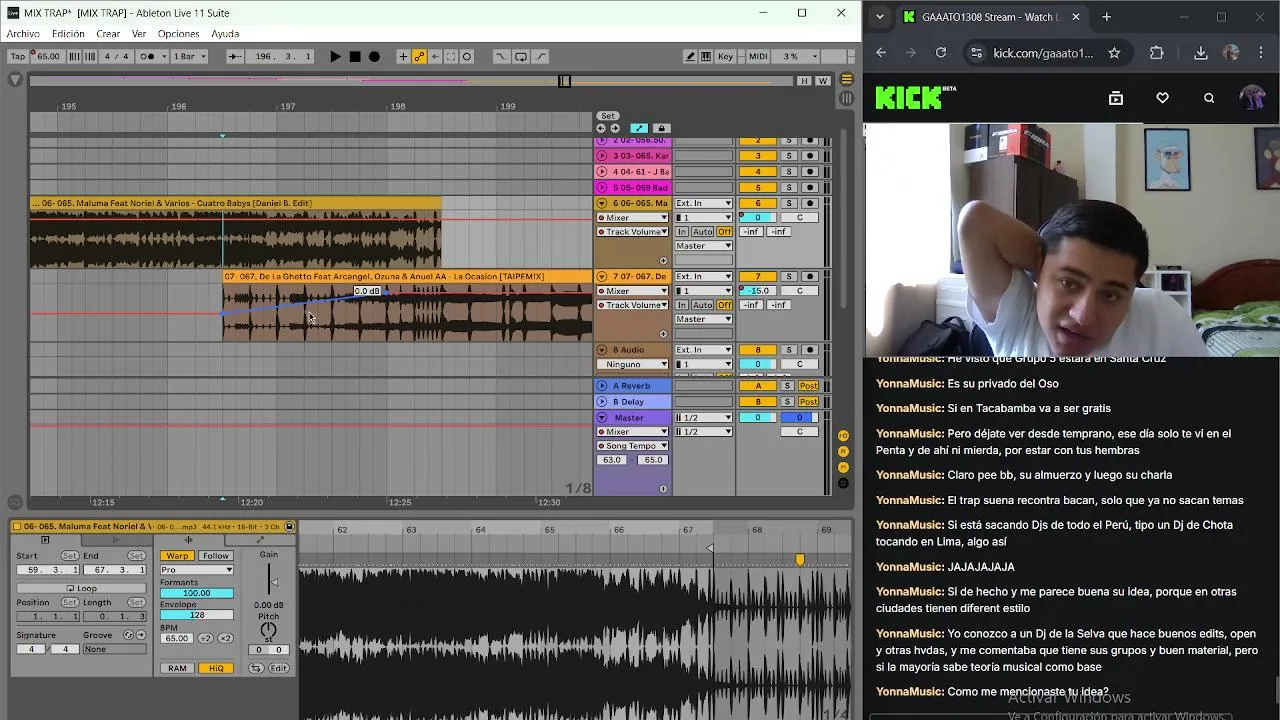Enable the Follow button in clip view

coord(215,556)
